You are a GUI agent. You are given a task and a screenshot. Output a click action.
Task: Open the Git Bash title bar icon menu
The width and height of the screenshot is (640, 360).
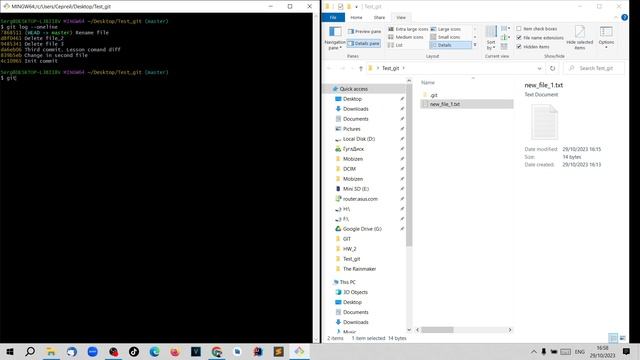[6, 6]
